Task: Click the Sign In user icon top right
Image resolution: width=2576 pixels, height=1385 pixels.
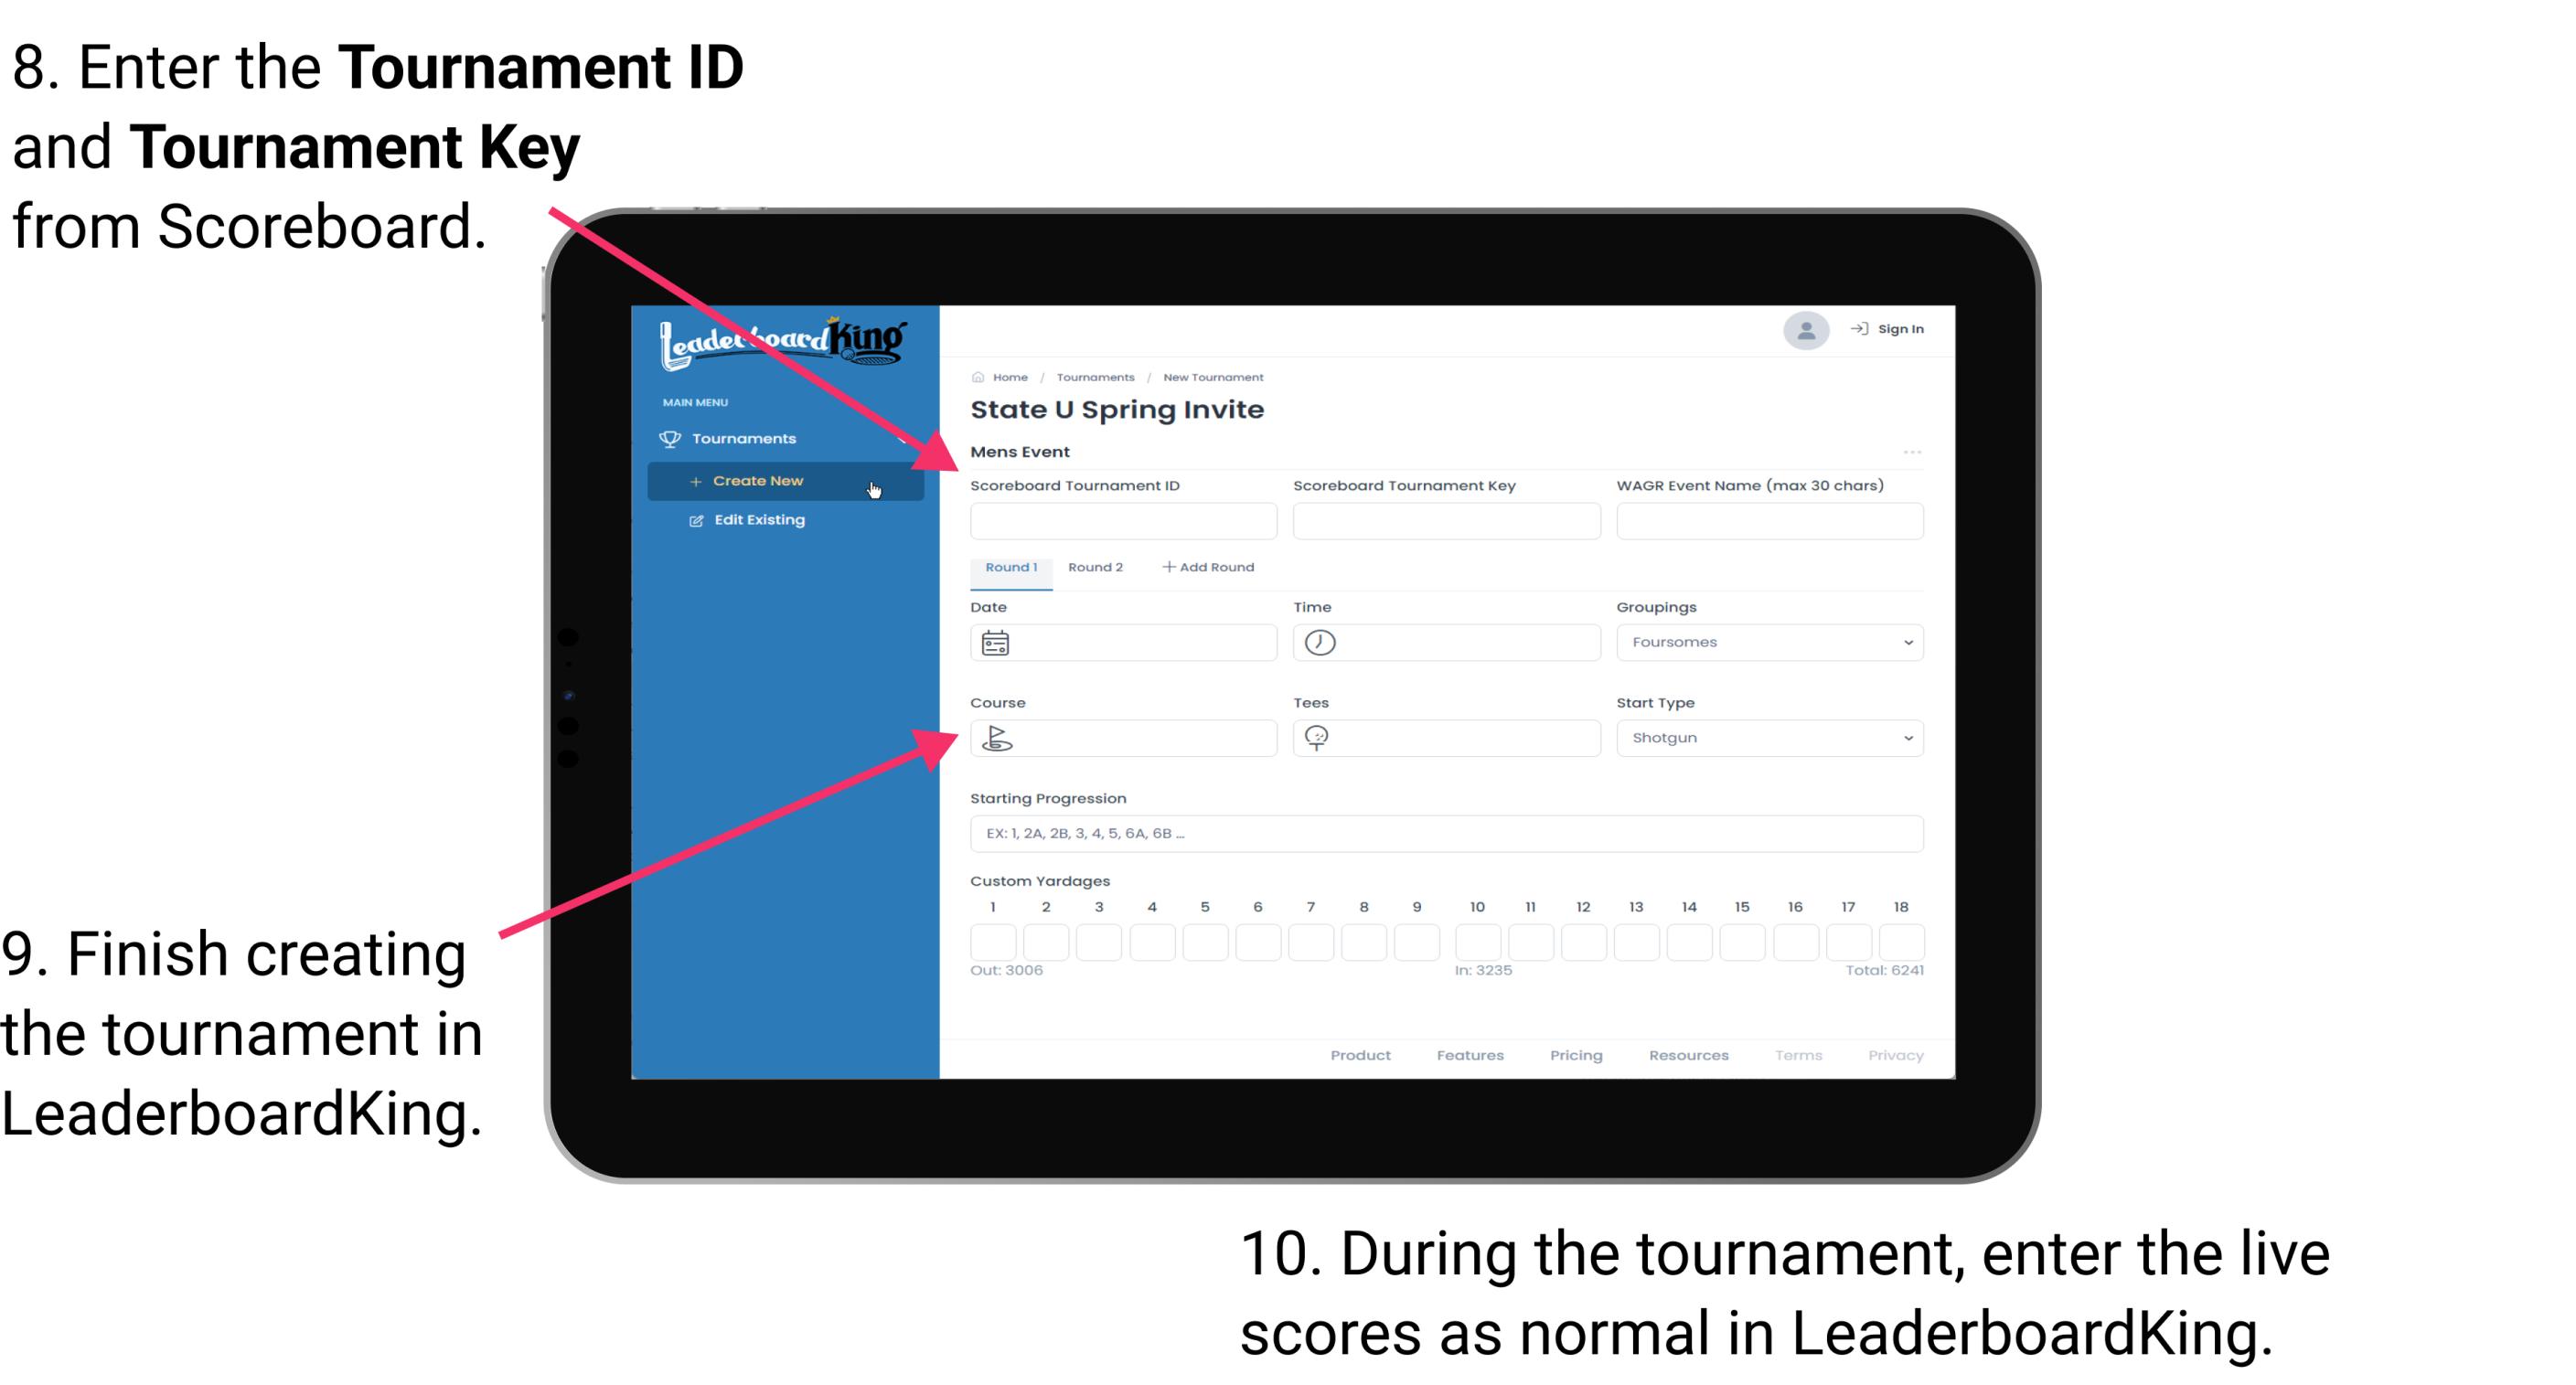Action: click(1803, 331)
